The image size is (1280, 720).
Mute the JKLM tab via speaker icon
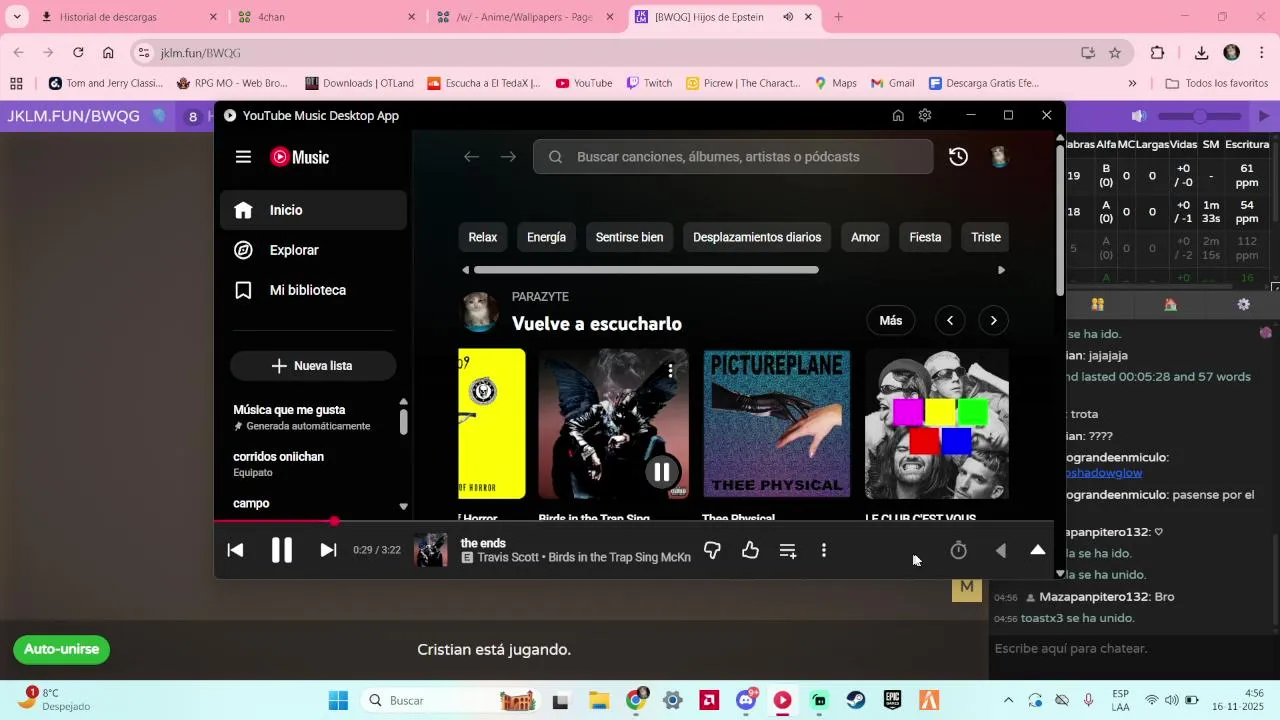pyautogui.click(x=788, y=17)
